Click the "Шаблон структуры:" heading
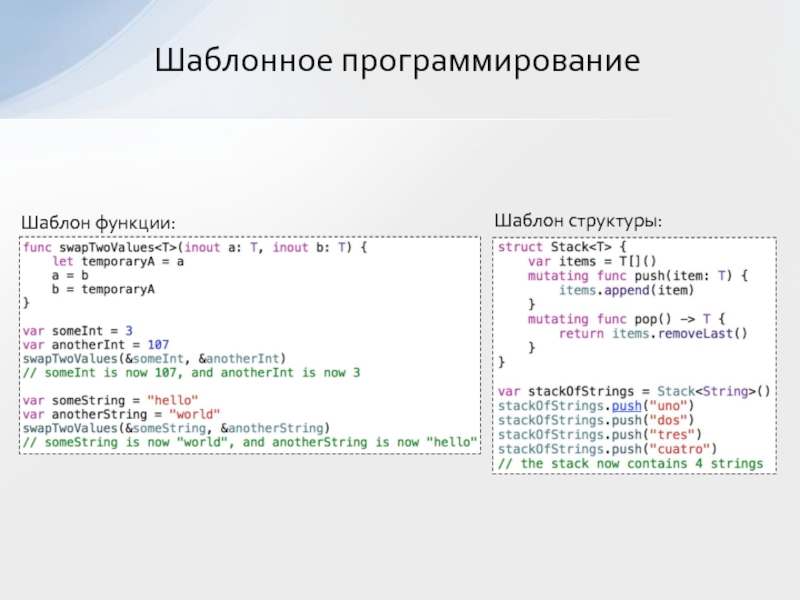 578,221
